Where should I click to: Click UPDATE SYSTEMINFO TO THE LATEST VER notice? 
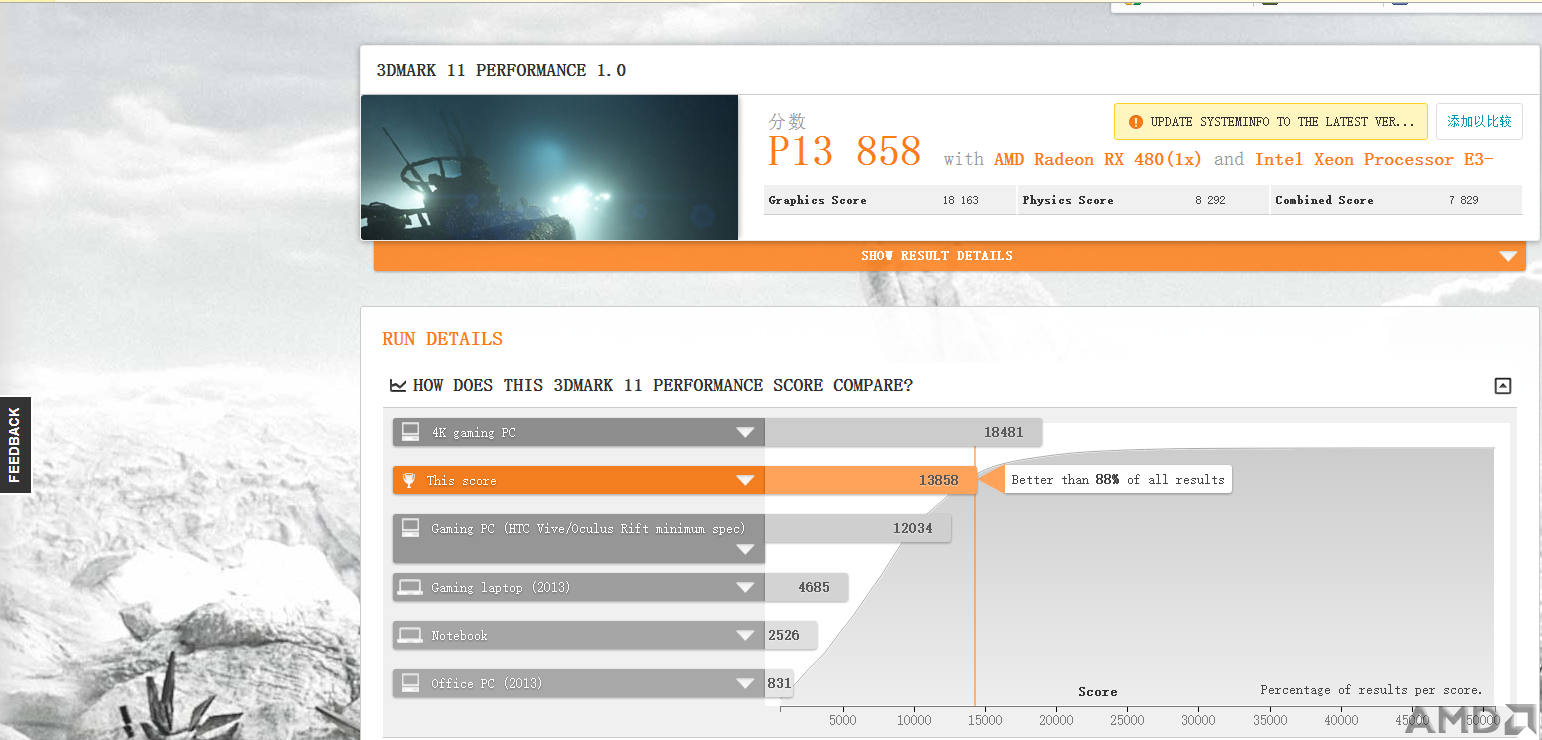1271,122
